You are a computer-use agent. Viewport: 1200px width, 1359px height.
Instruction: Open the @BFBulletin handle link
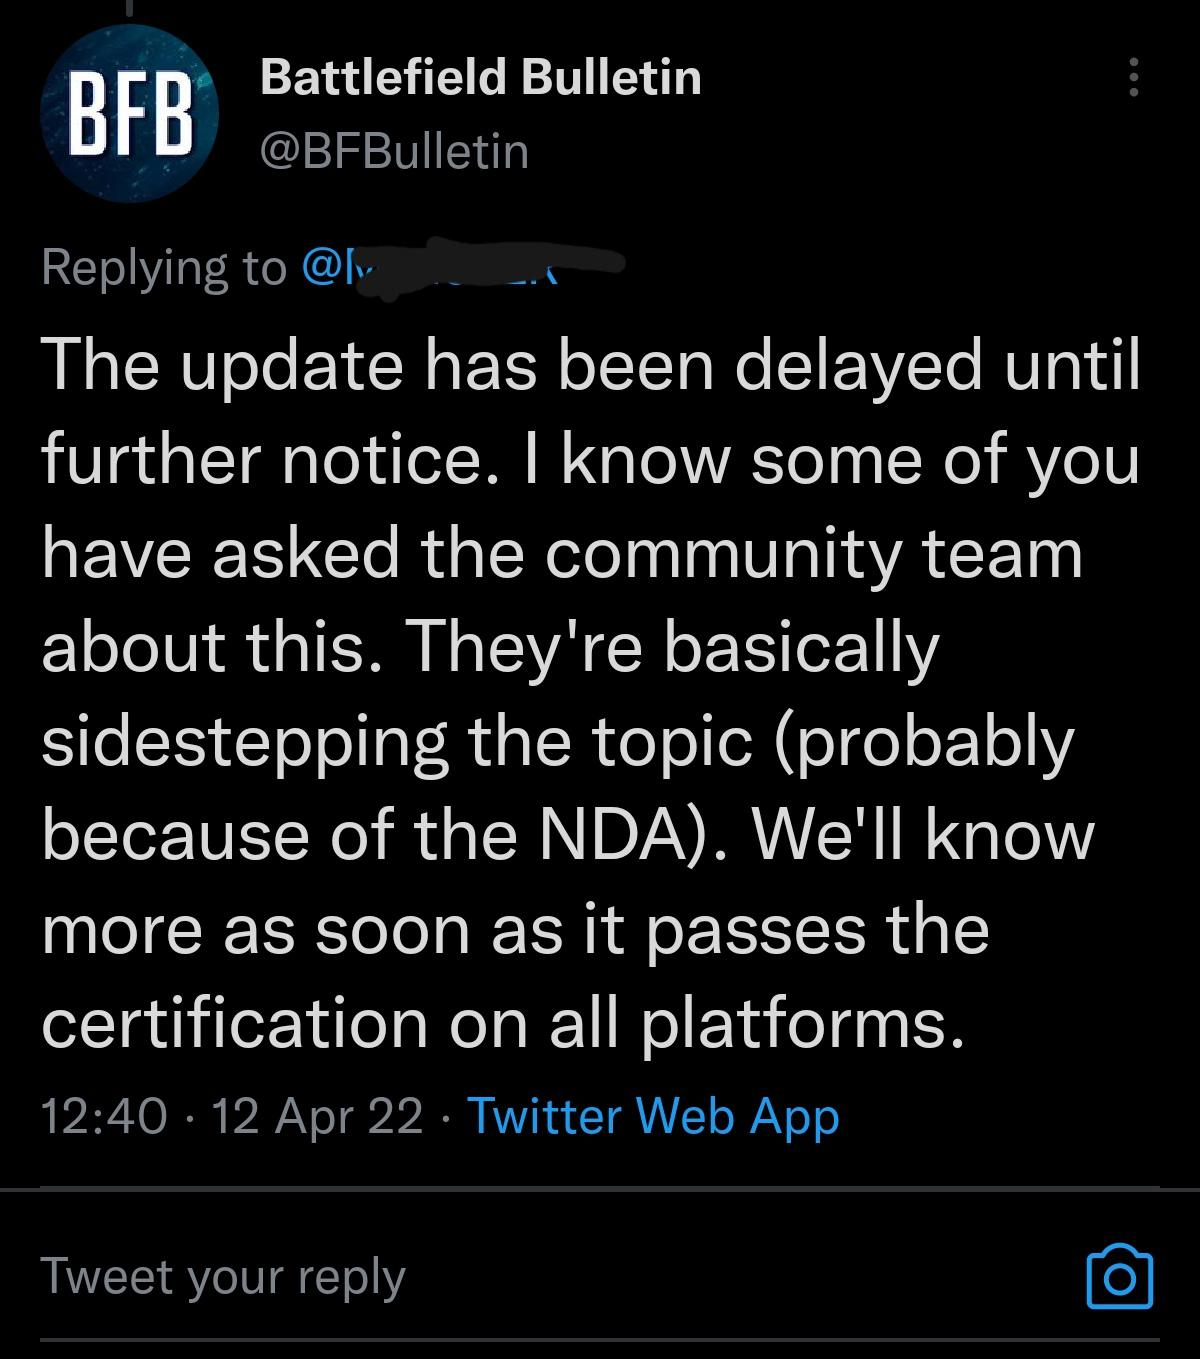click(x=394, y=151)
